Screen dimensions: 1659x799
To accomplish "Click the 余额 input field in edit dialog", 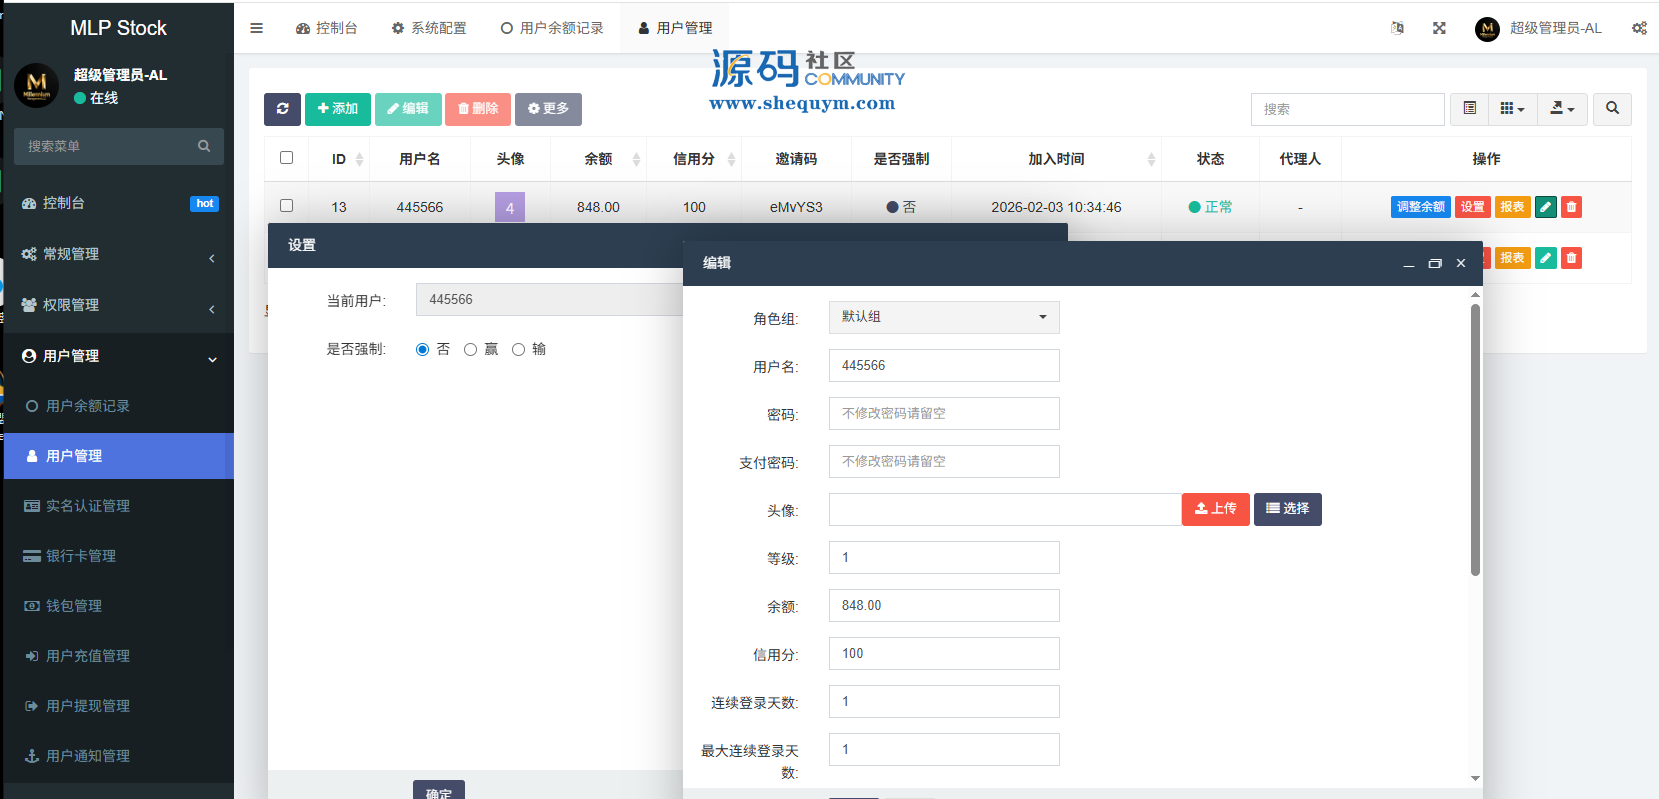I will point(943,606).
